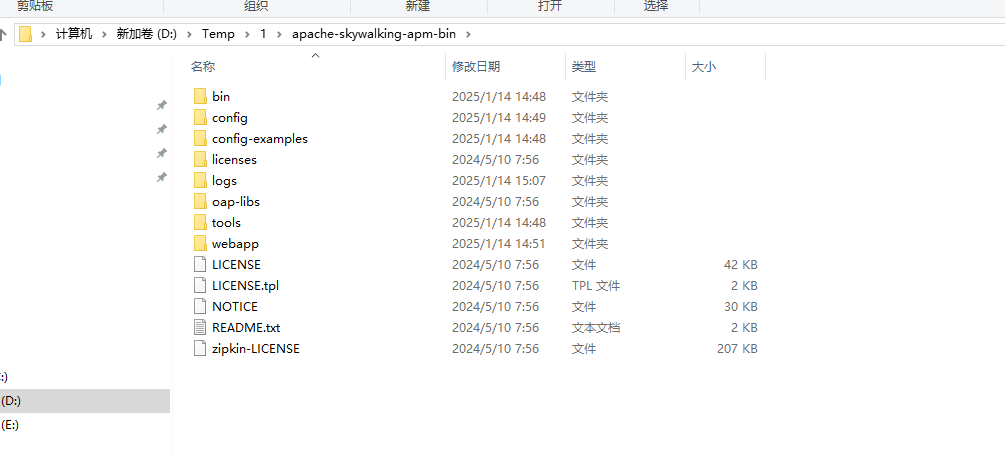The width and height of the screenshot is (1005, 453).
Task: Sort by the 名称 column header
Action: coord(203,67)
